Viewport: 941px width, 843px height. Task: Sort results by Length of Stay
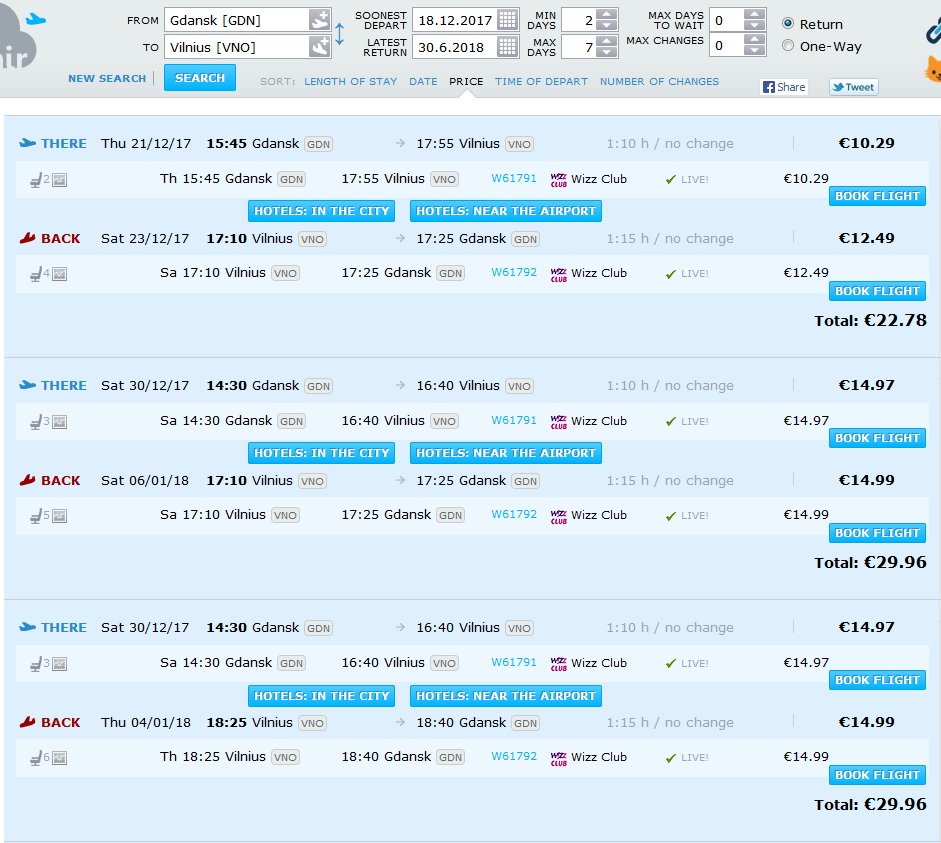point(350,82)
